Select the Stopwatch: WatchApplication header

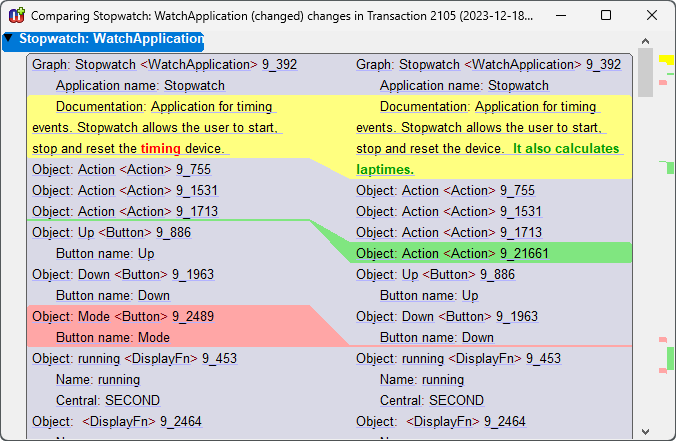click(x=110, y=39)
